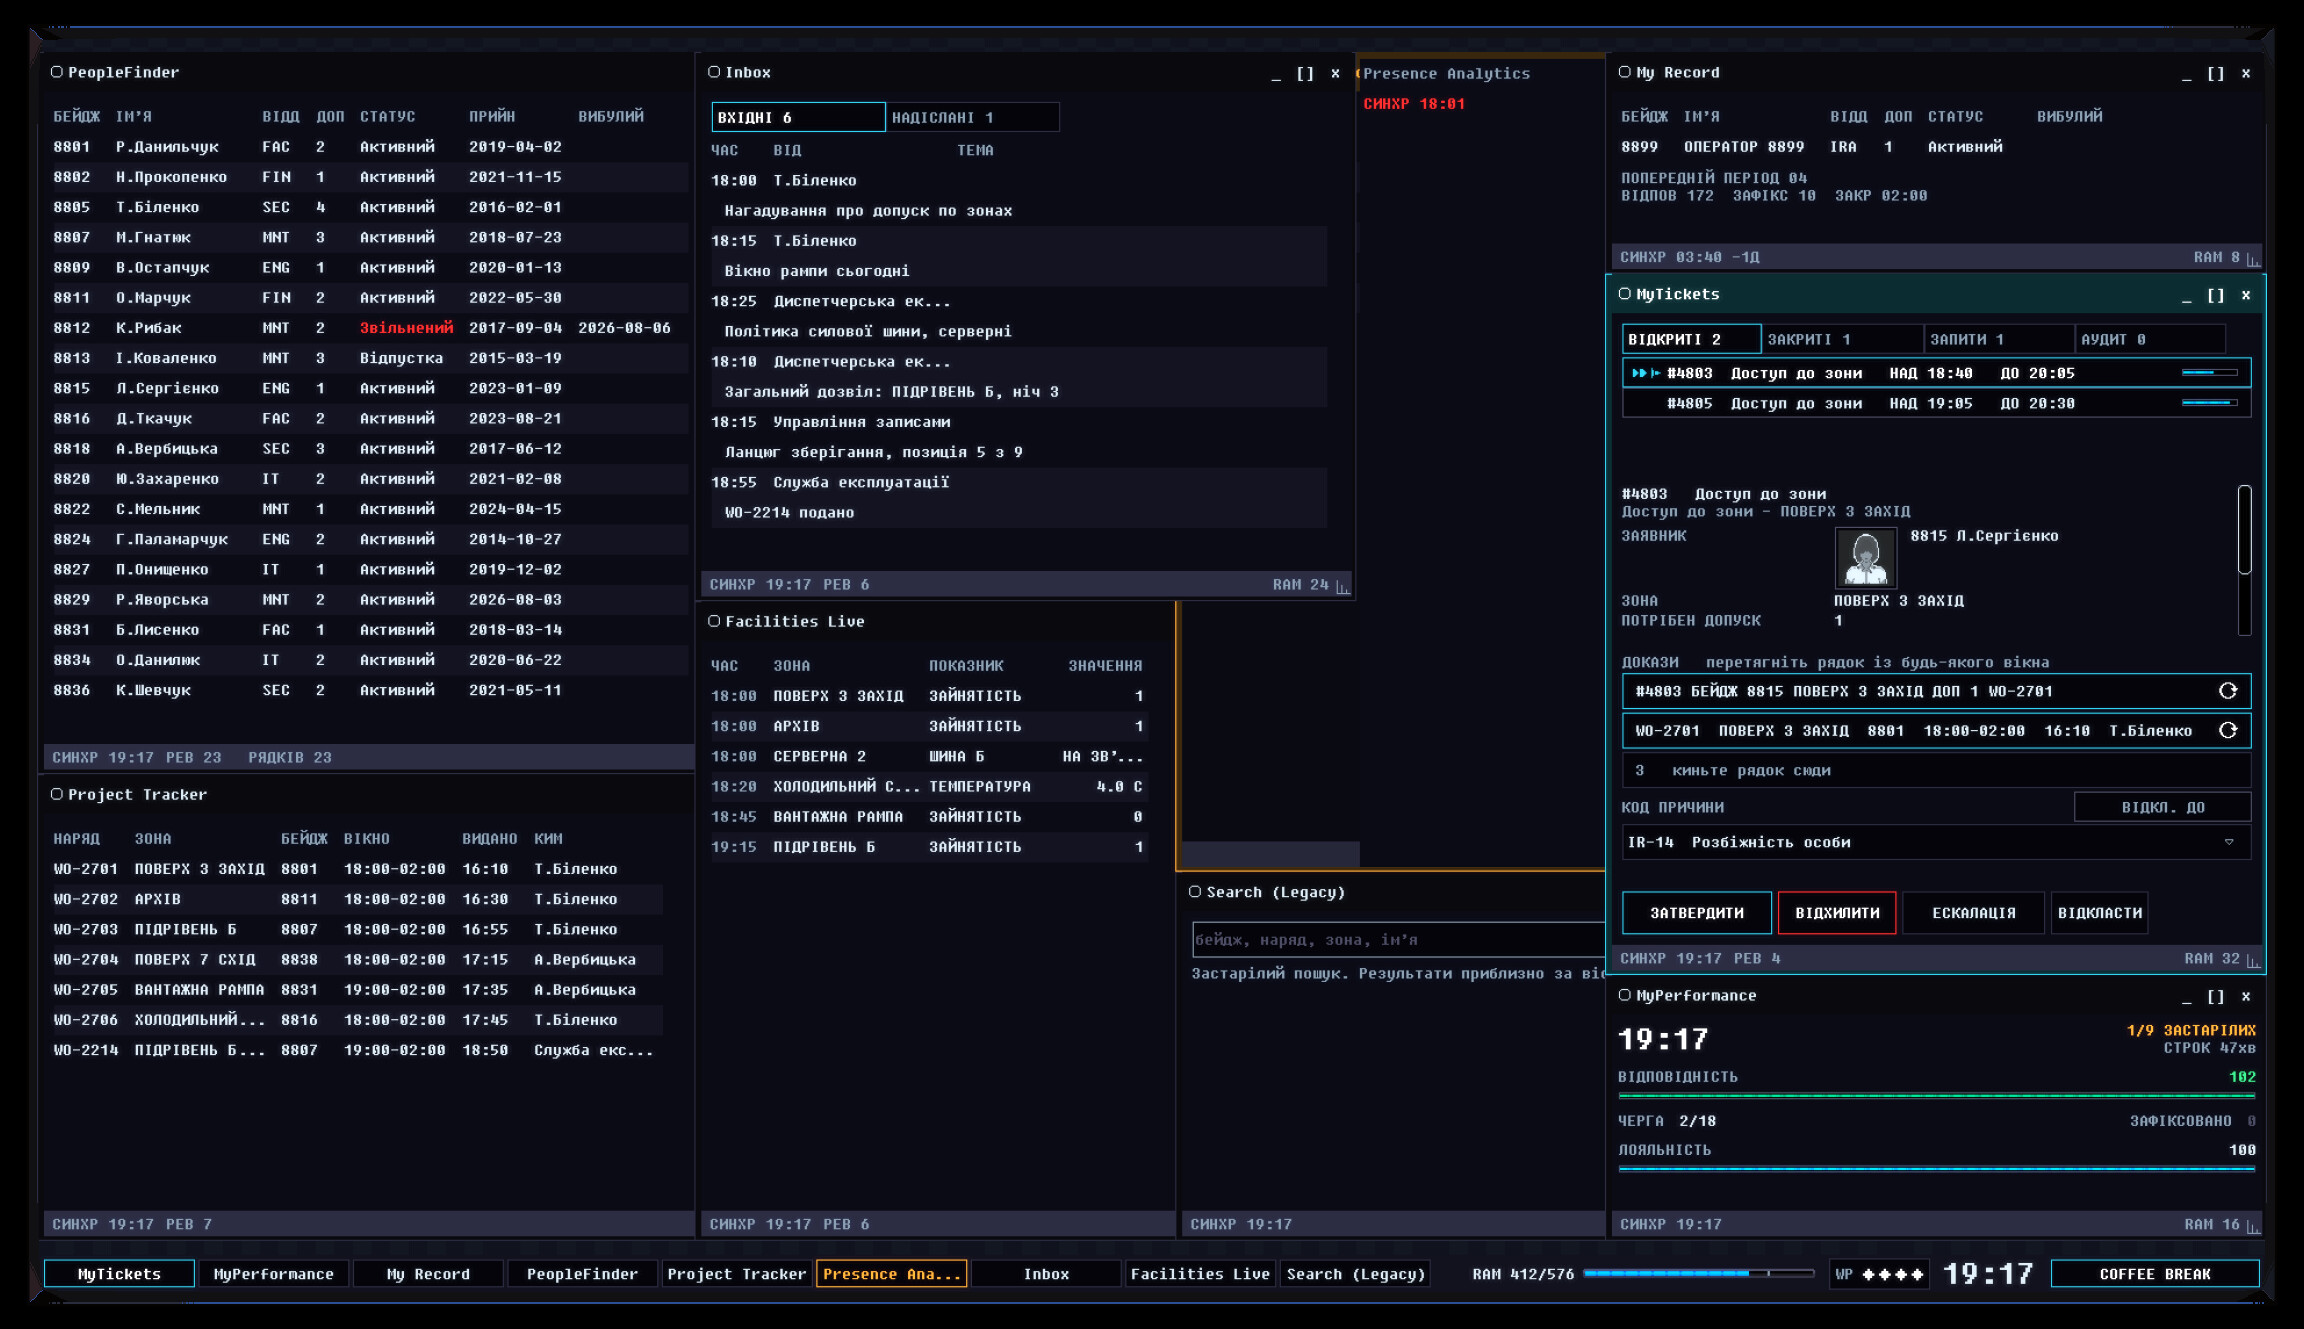Maximize the My Record window
Image resolution: width=2304 pixels, height=1329 pixels.
2216,73
